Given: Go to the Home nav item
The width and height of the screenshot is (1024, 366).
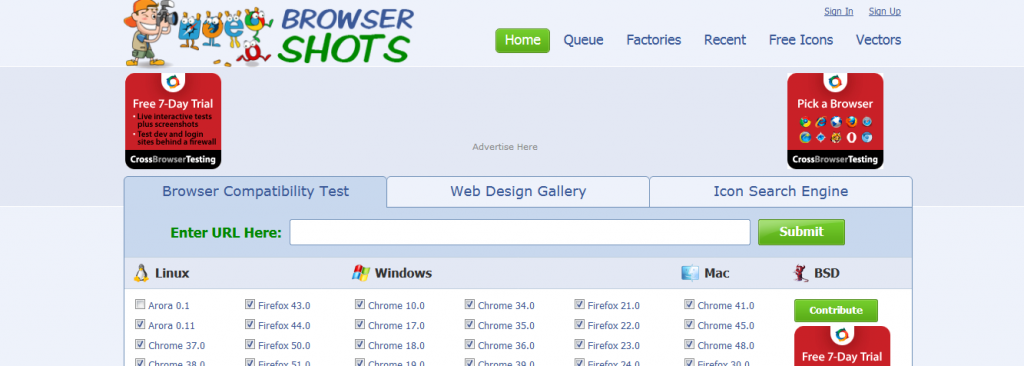Looking at the screenshot, I should 522,40.
